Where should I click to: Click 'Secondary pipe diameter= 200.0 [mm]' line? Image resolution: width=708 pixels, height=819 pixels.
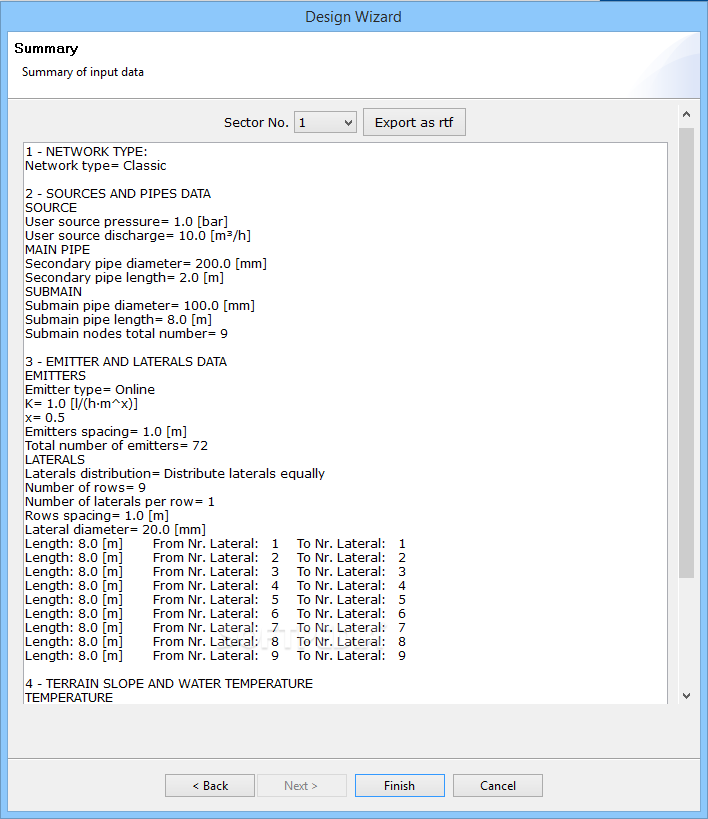tap(146, 264)
